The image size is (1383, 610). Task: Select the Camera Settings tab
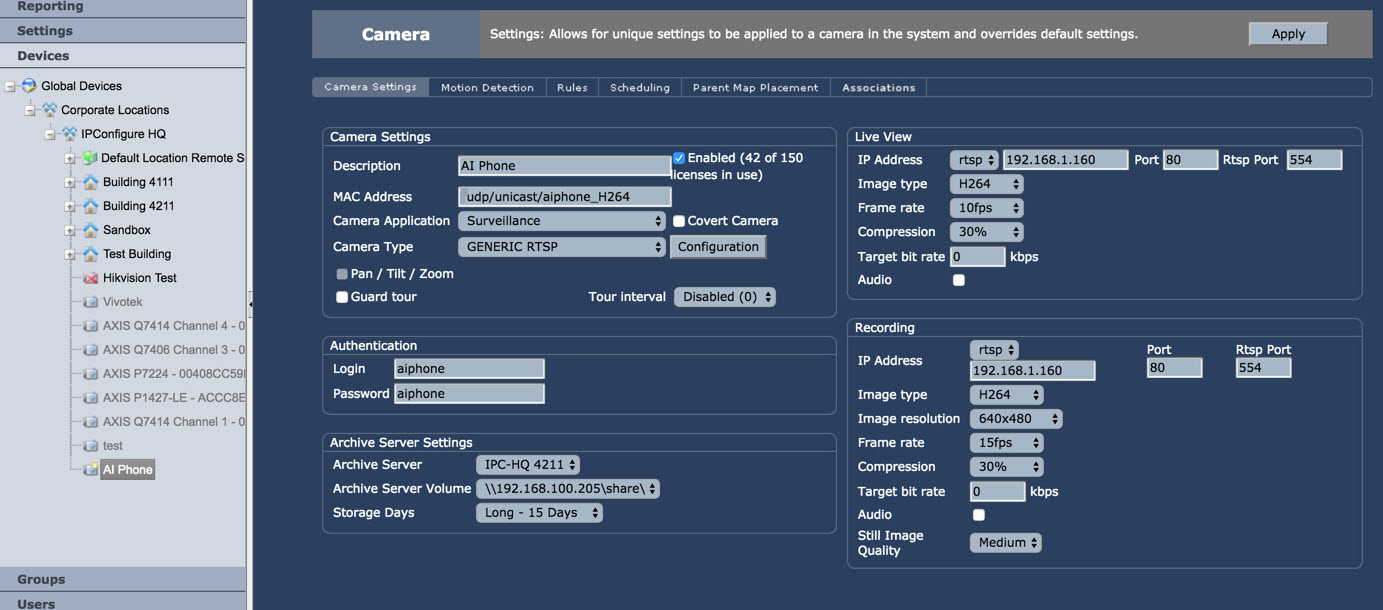pyautogui.click(x=371, y=87)
